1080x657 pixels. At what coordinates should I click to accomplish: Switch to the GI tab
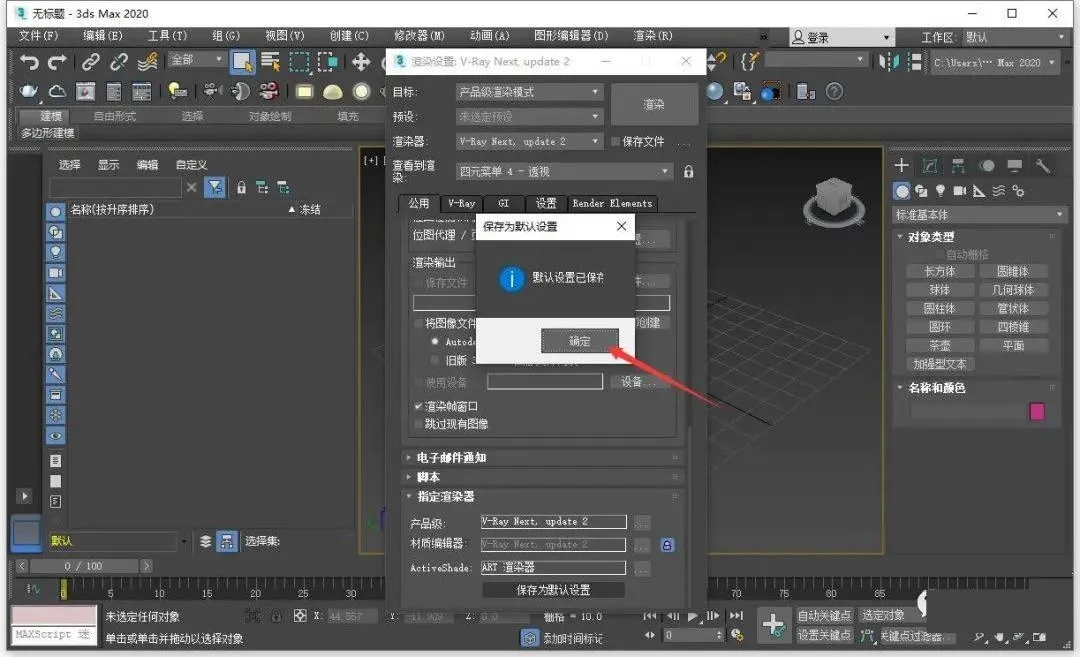coord(503,203)
